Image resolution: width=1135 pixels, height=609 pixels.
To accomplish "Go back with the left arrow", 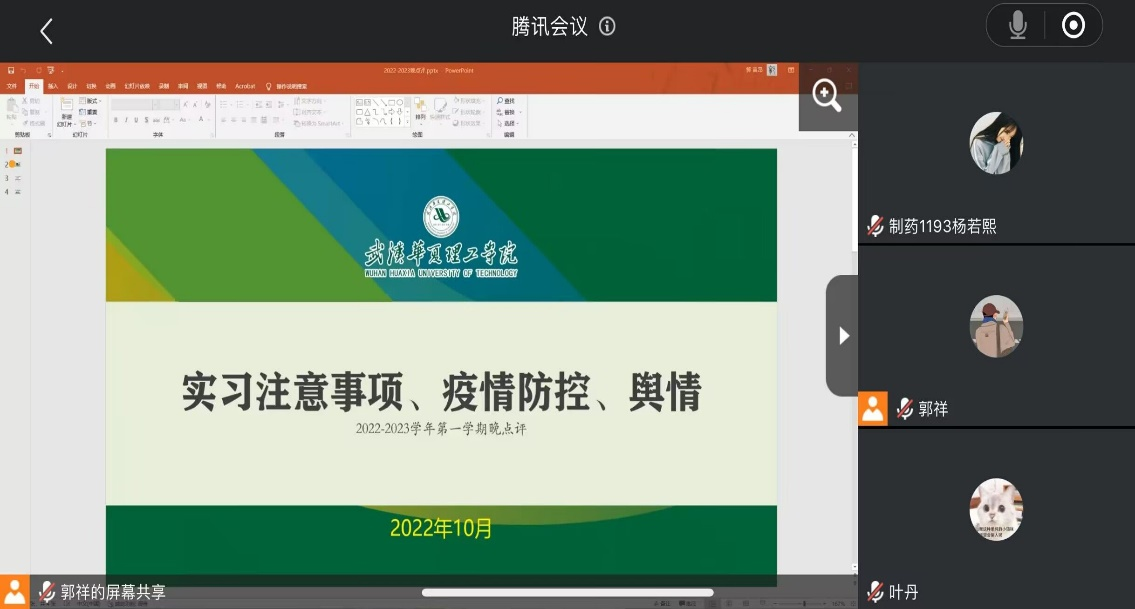I will click(46, 31).
